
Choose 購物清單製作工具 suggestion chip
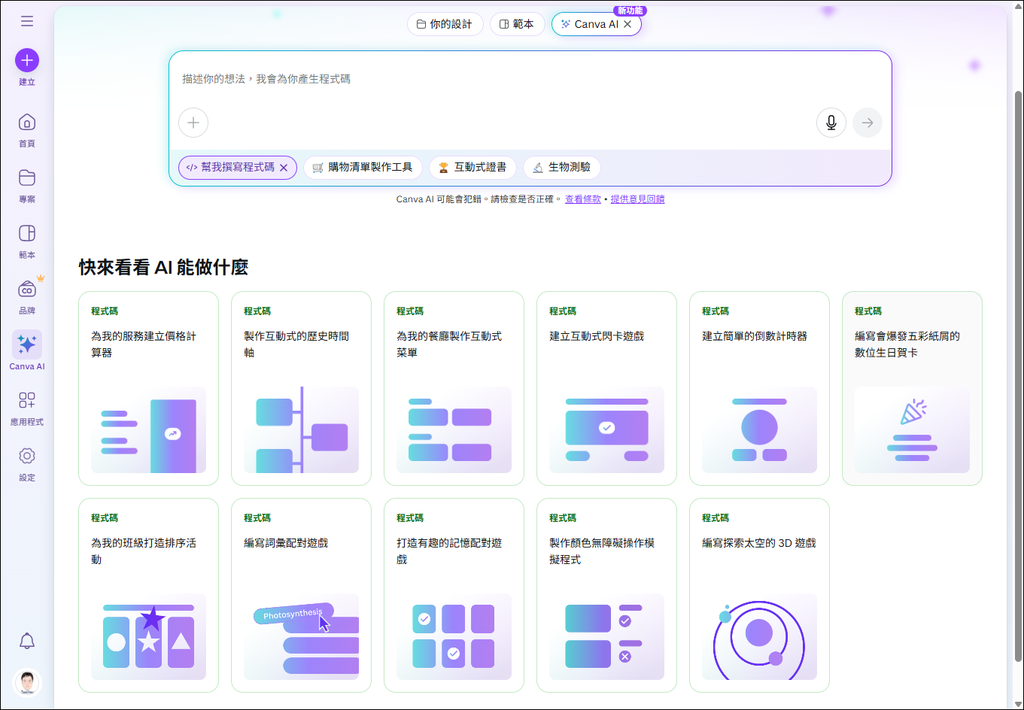362,168
